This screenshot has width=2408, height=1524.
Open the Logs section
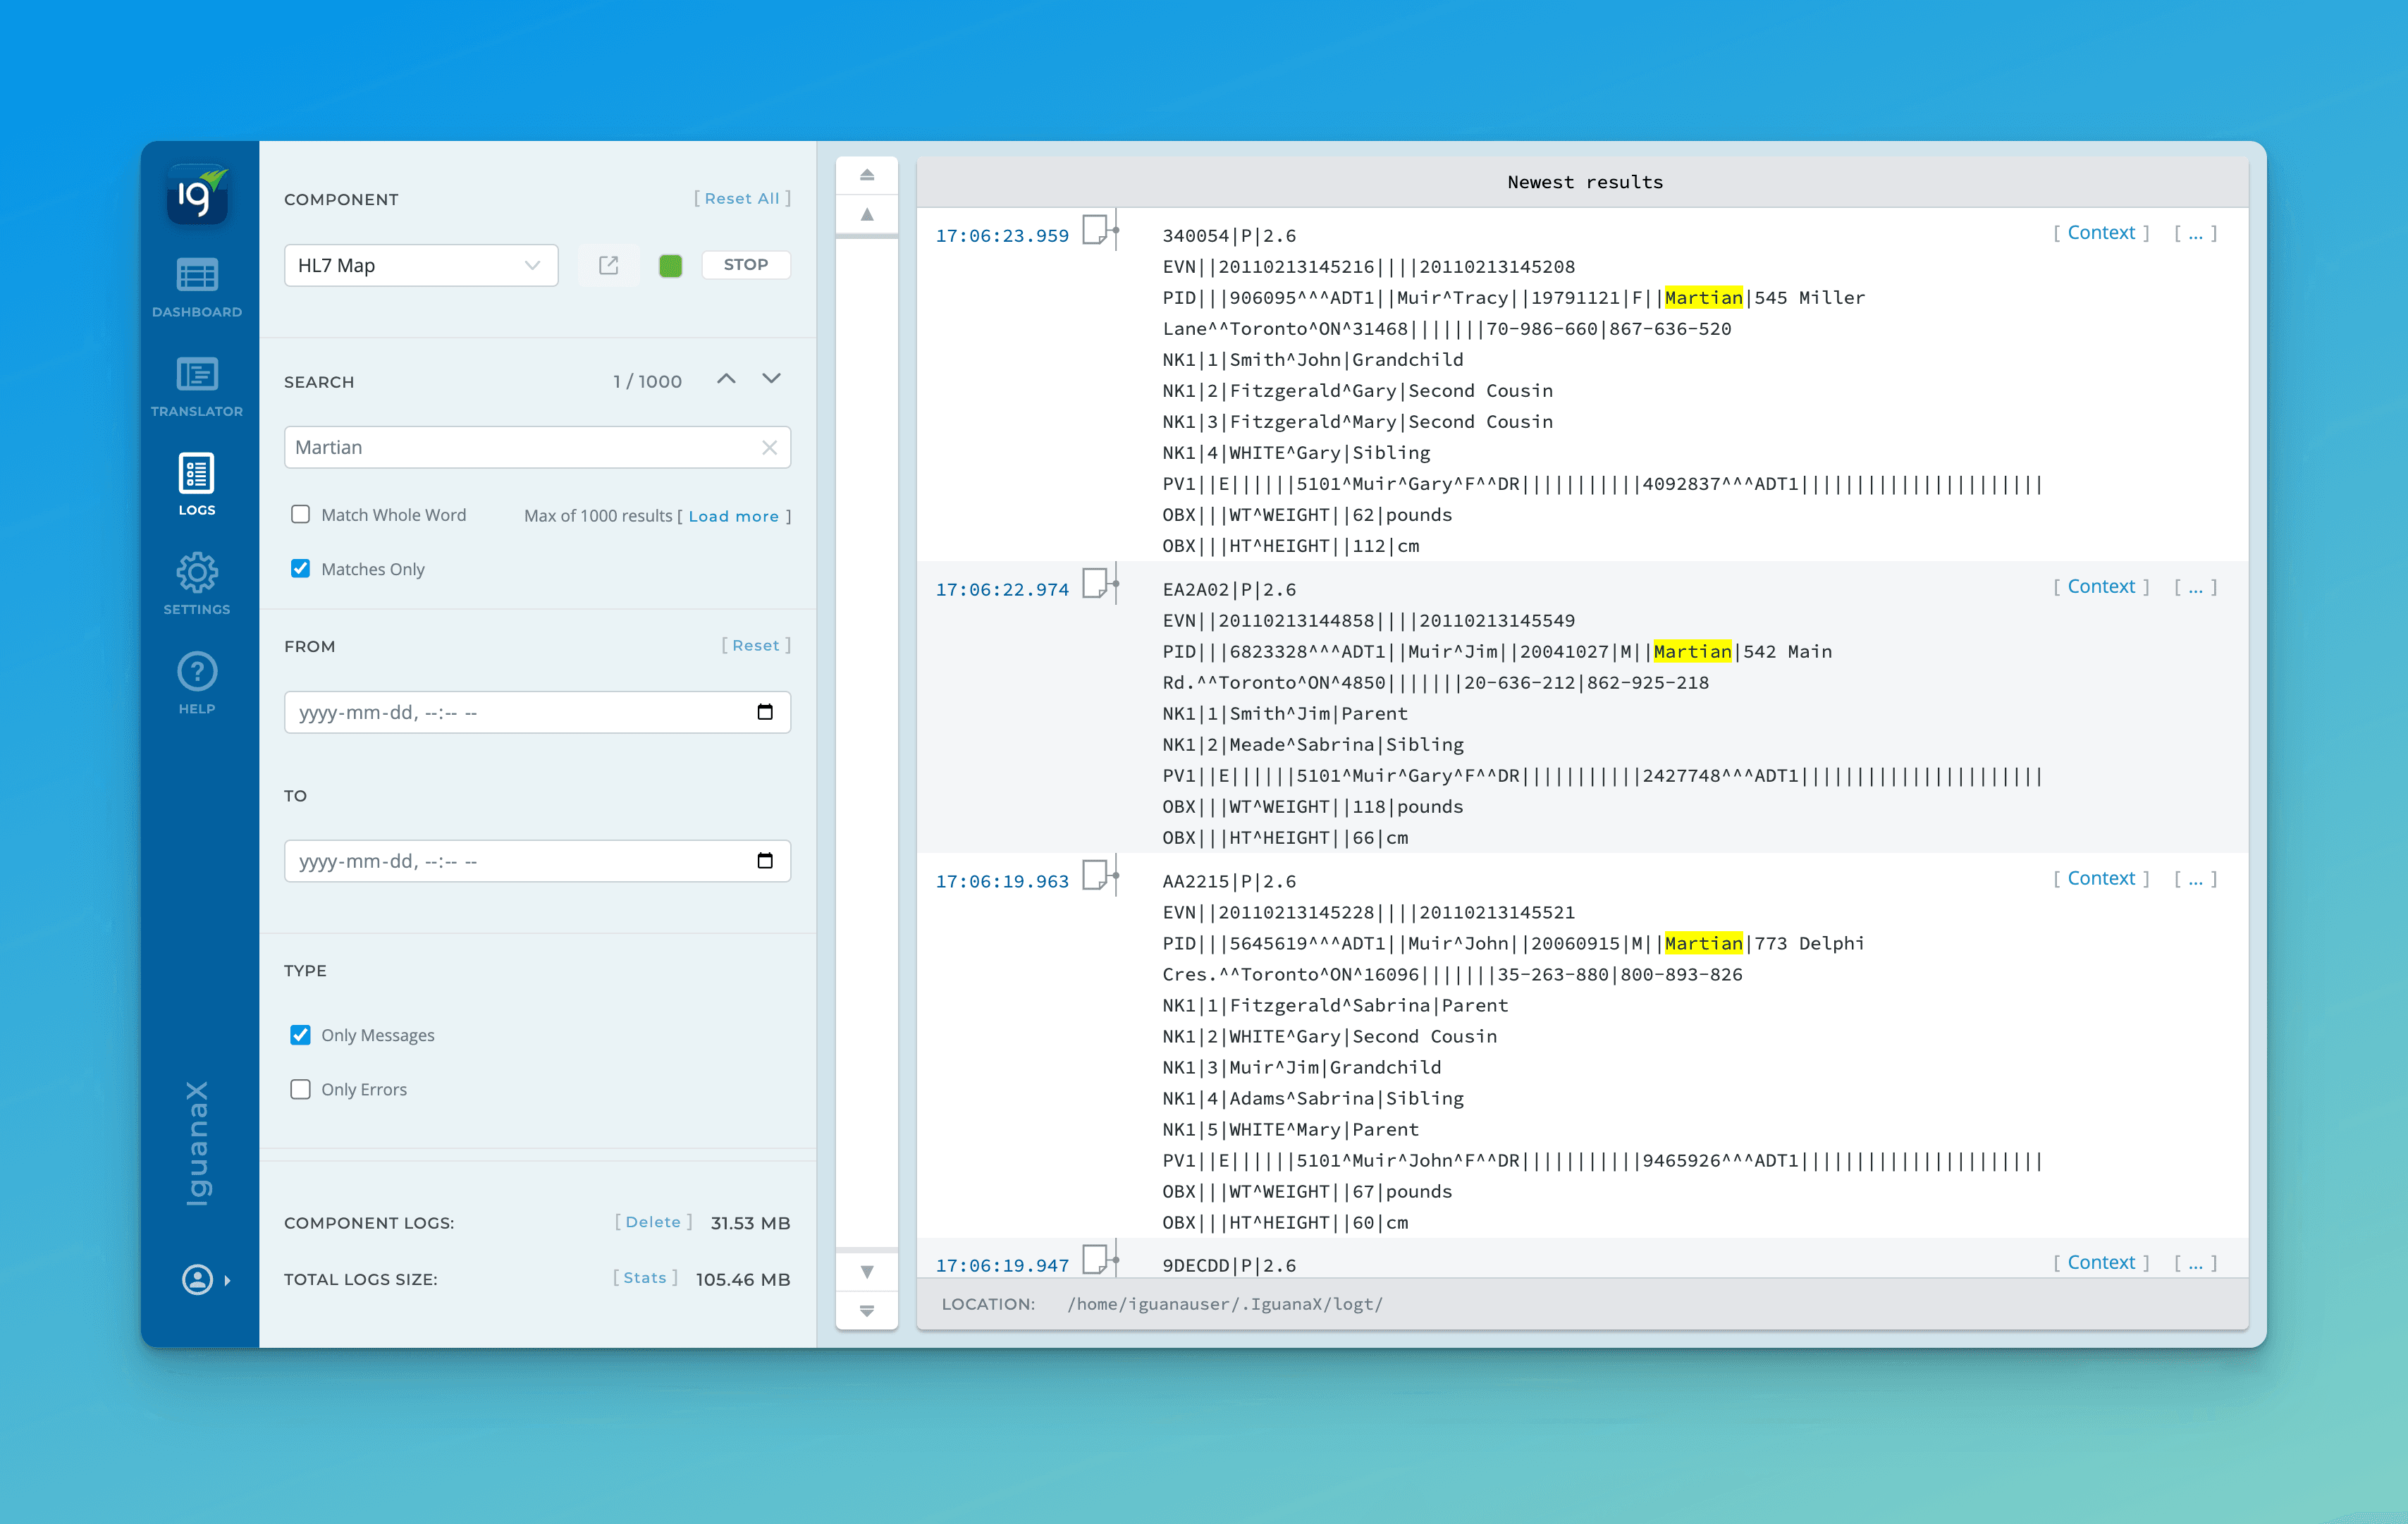point(197,485)
